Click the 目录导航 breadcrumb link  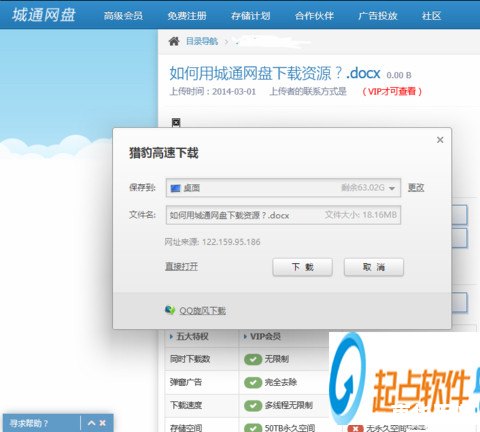(x=202, y=41)
